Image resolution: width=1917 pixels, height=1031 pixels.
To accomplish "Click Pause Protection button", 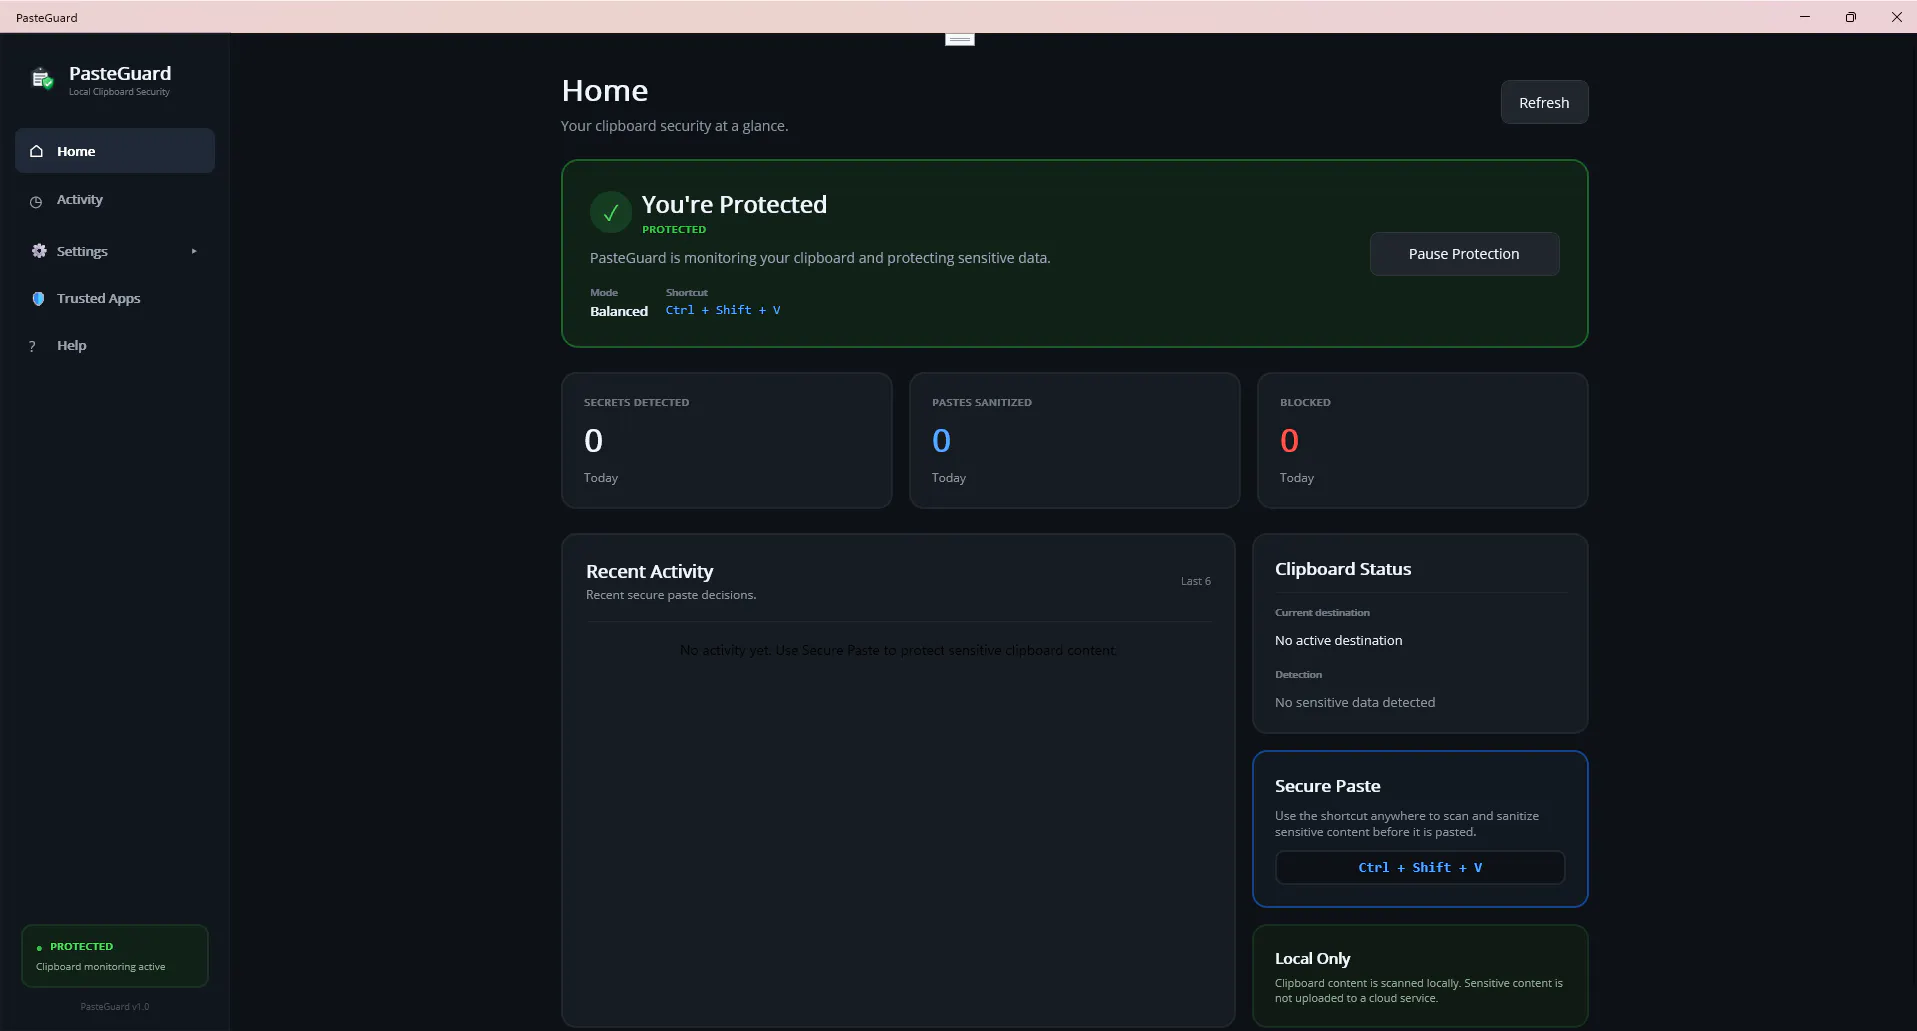I will [1464, 254].
